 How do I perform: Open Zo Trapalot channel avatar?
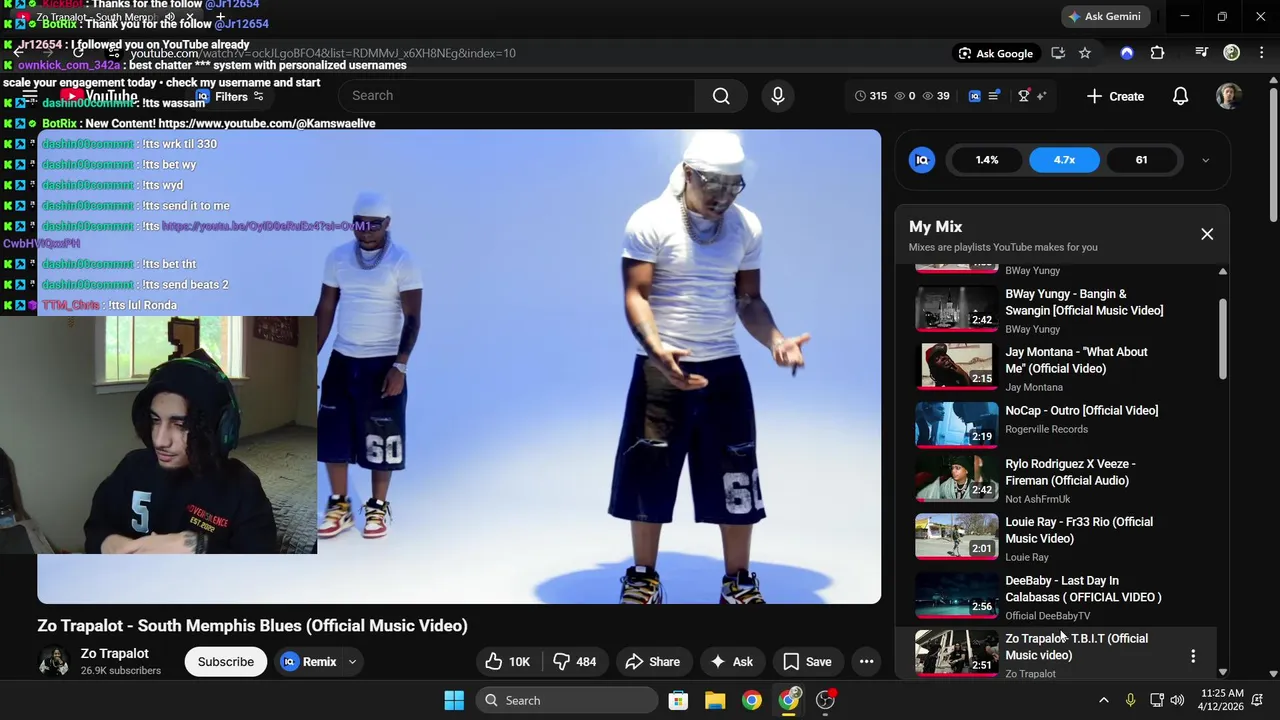(x=54, y=661)
